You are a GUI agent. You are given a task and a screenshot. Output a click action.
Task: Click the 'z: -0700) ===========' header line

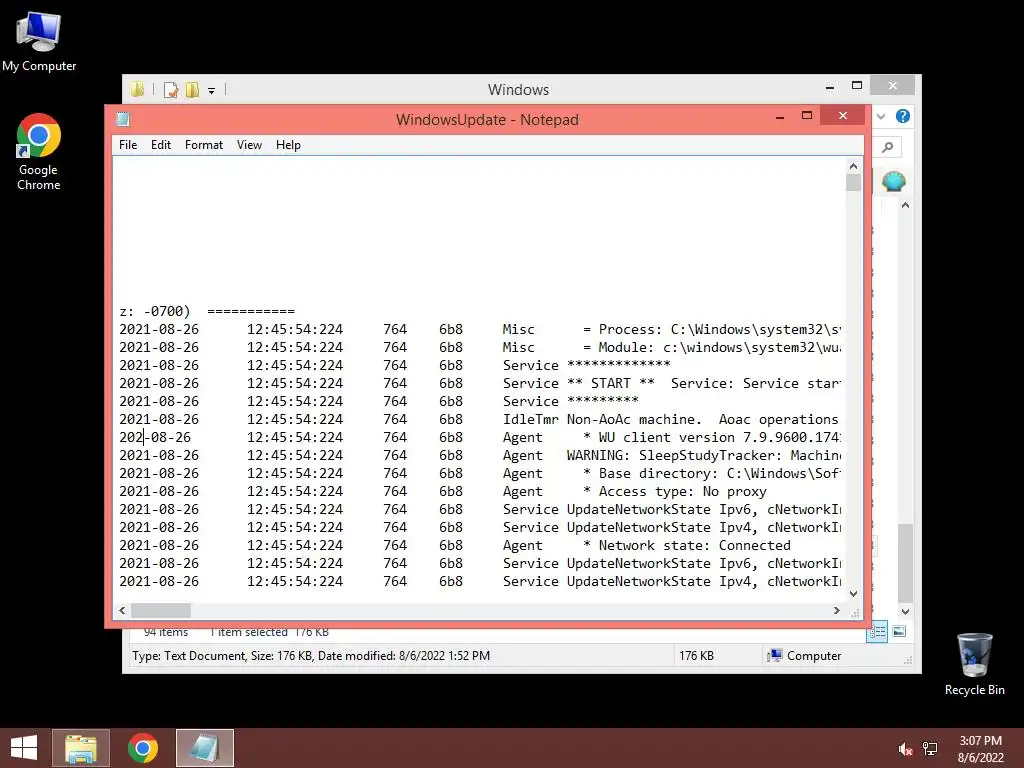[x=207, y=312]
